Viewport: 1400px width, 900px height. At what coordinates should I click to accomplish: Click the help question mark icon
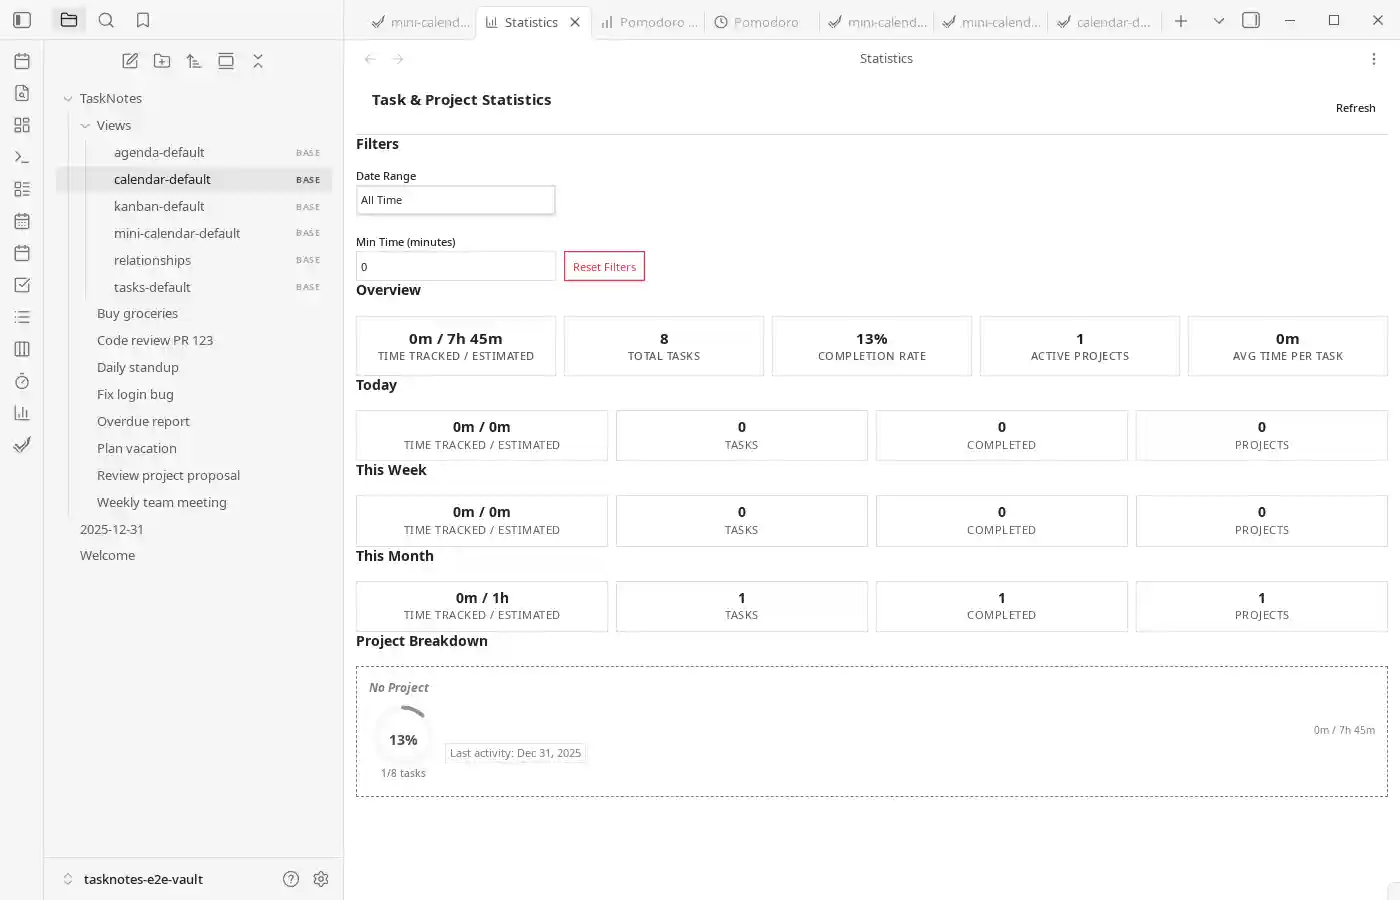(291, 879)
